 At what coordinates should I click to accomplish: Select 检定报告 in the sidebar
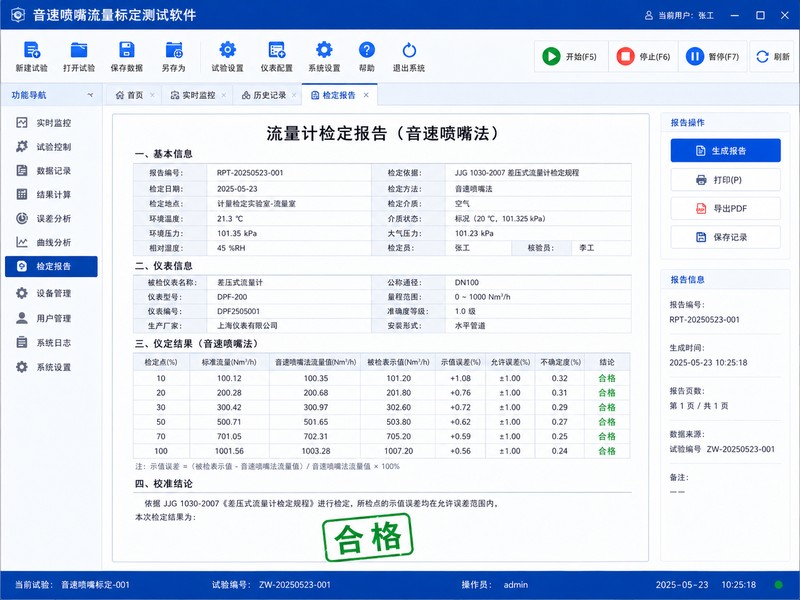coord(51,266)
